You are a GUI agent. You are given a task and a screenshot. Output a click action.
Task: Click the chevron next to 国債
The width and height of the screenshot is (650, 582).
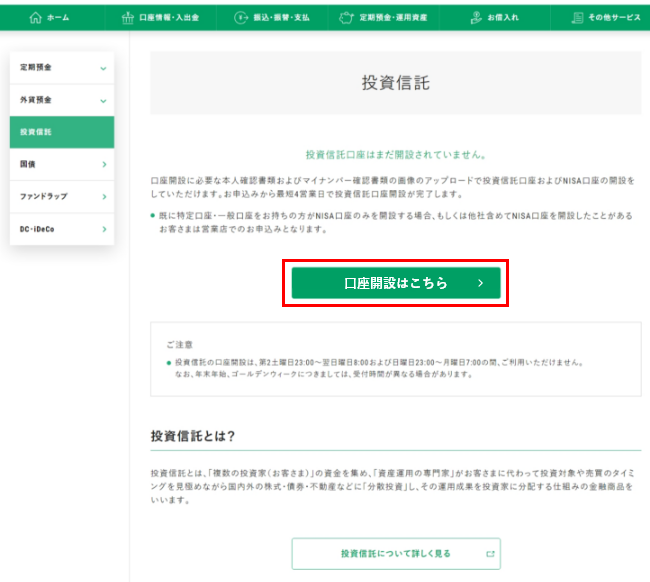click(103, 164)
